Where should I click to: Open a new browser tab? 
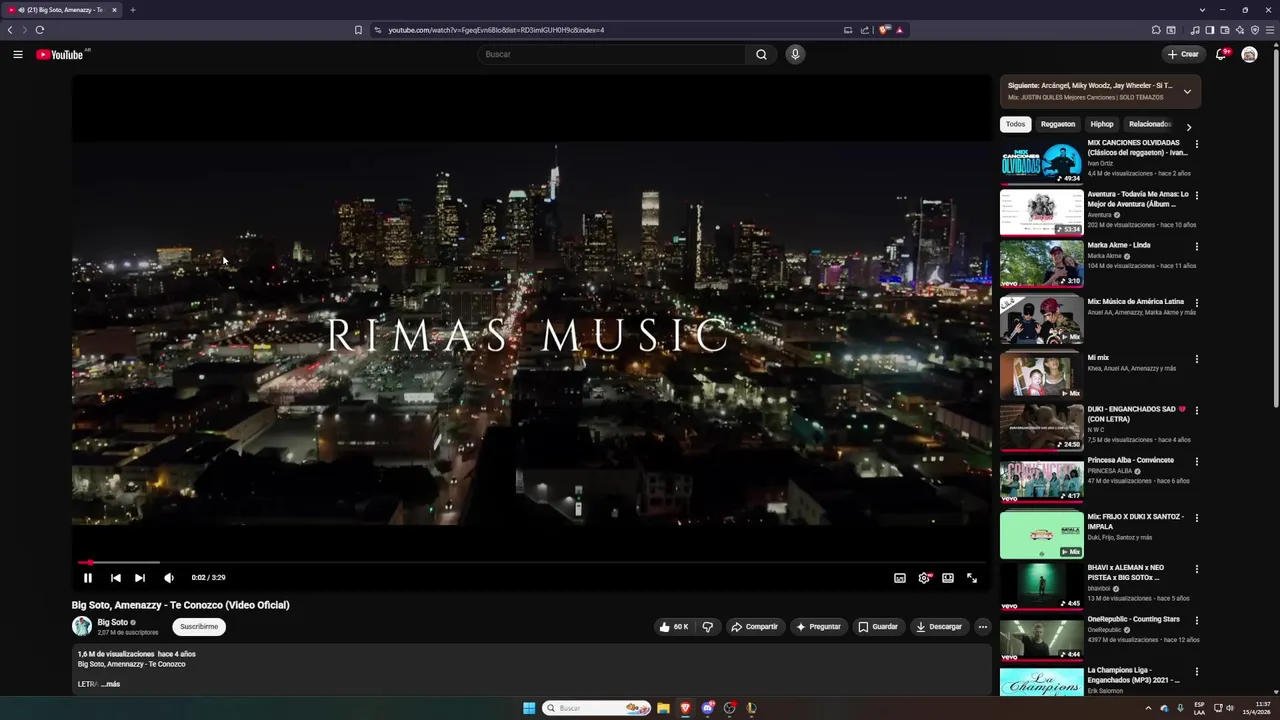point(132,10)
